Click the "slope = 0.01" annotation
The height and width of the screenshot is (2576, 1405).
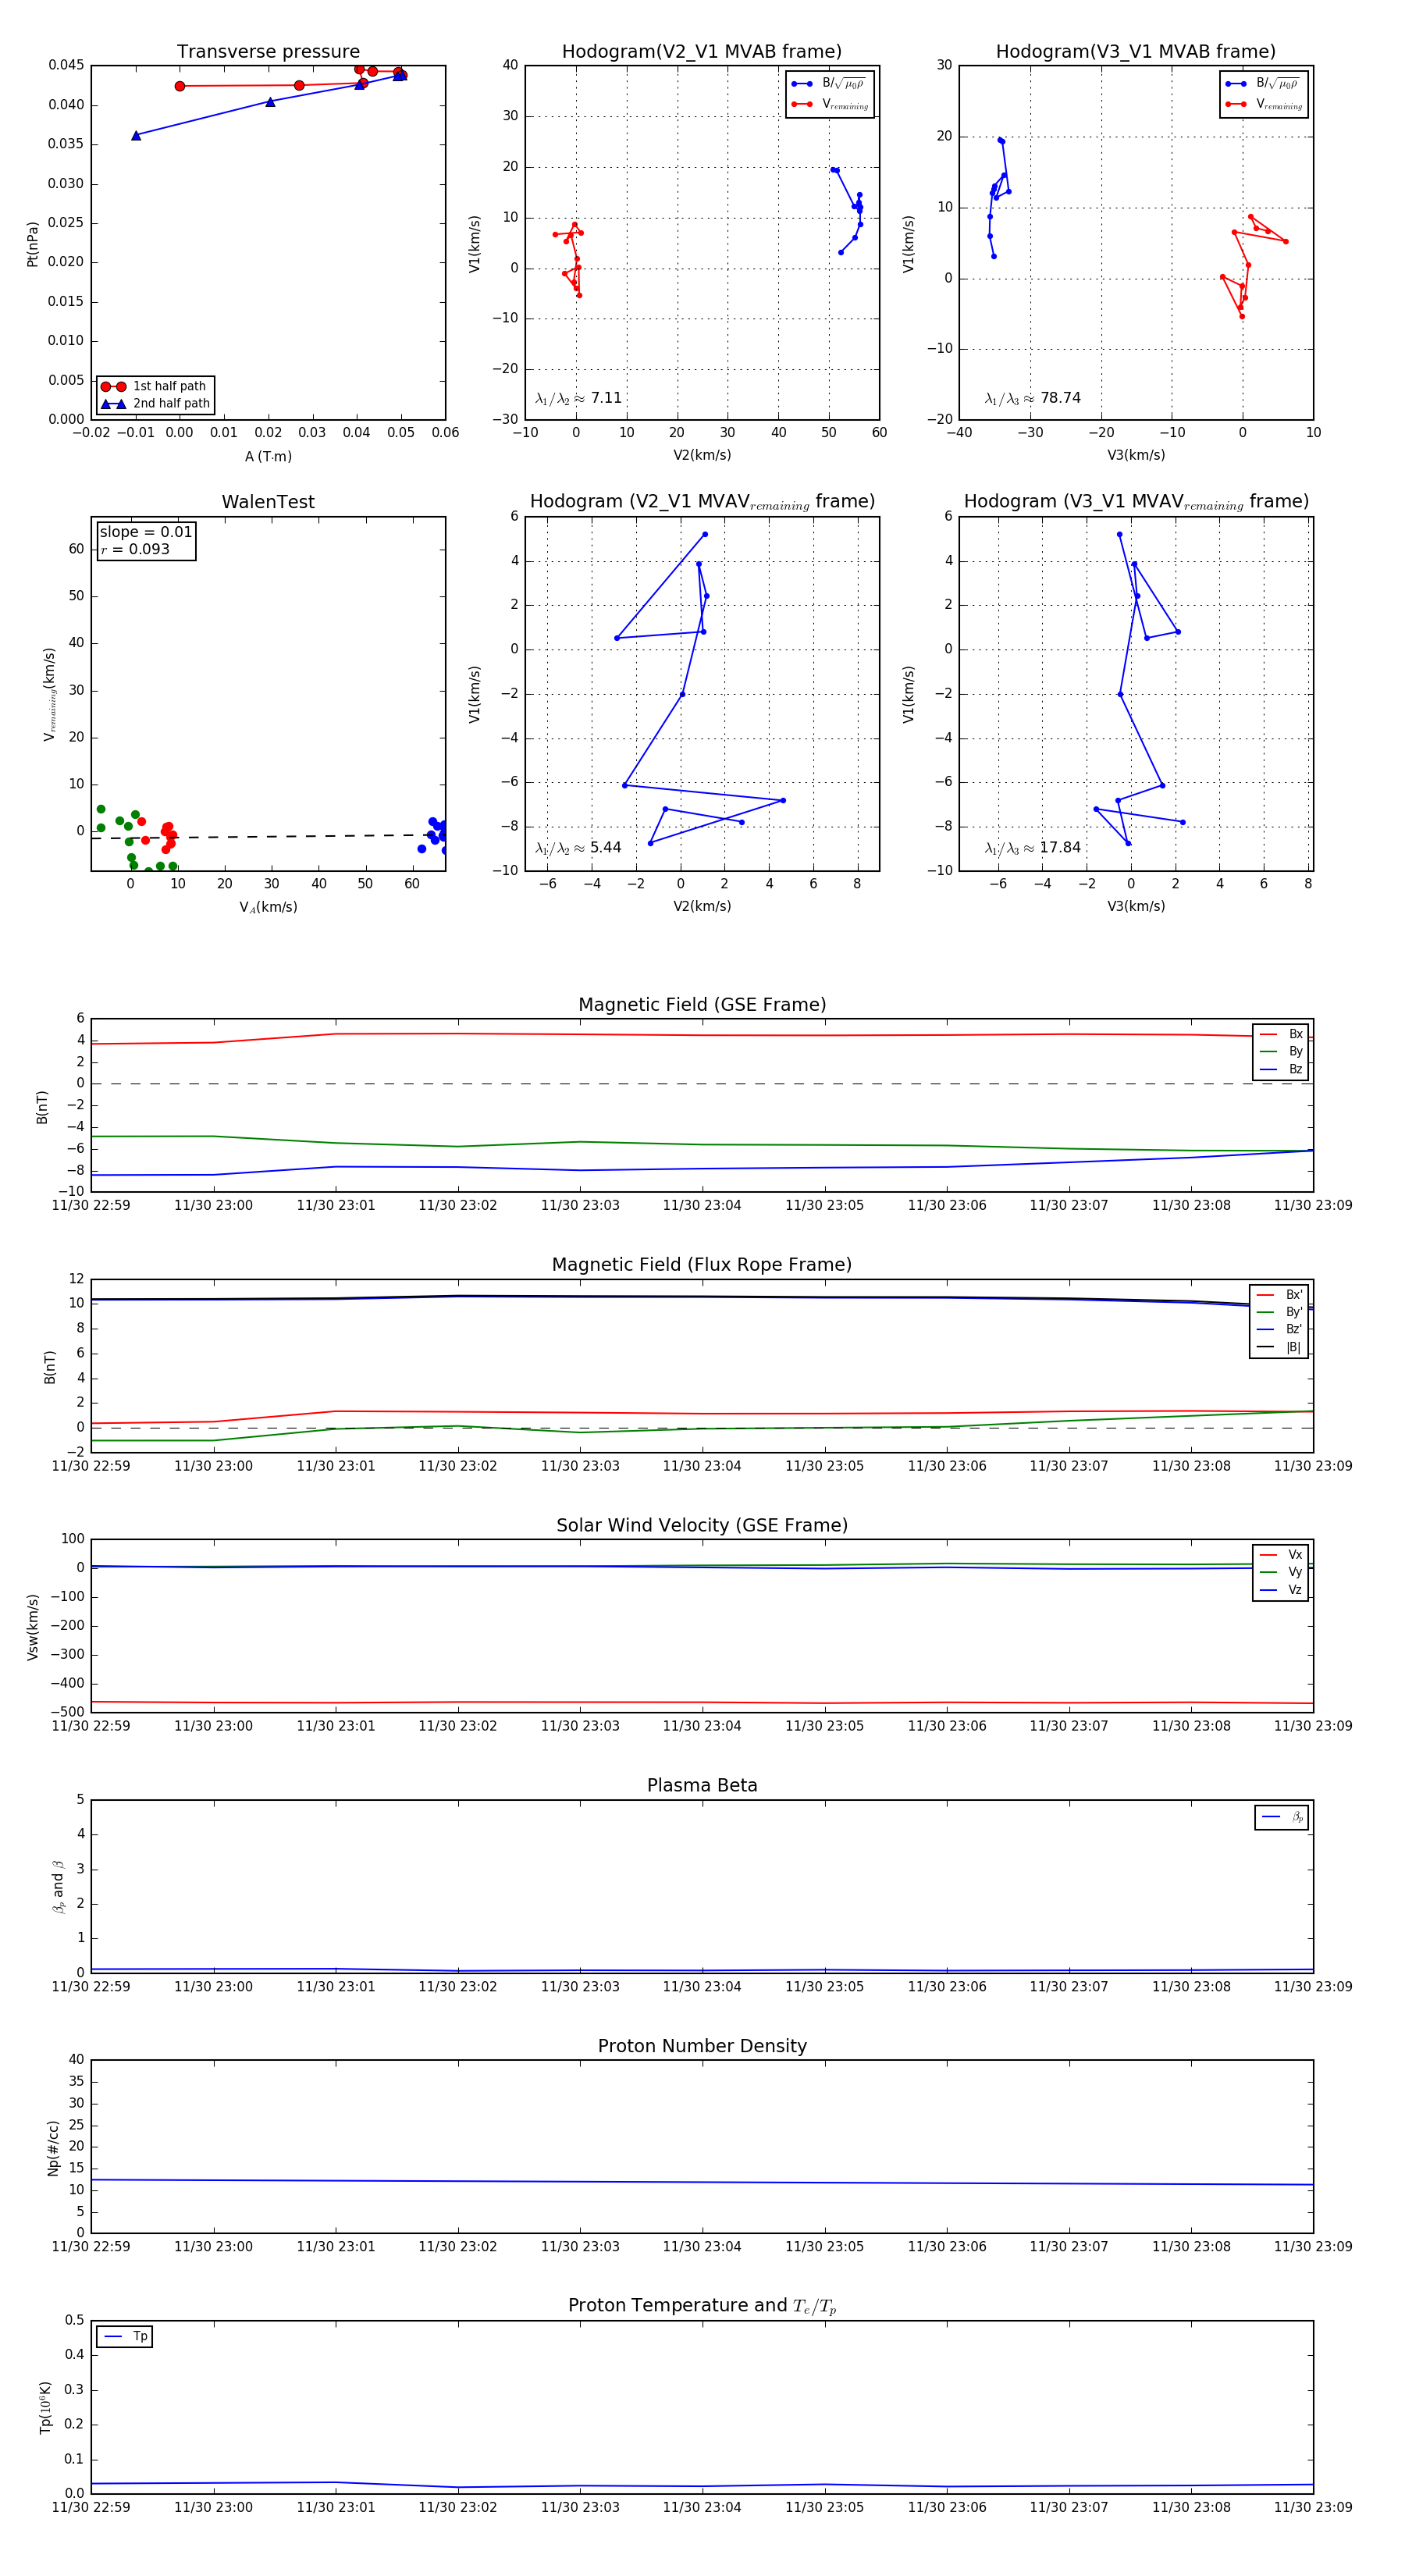pyautogui.click(x=146, y=532)
